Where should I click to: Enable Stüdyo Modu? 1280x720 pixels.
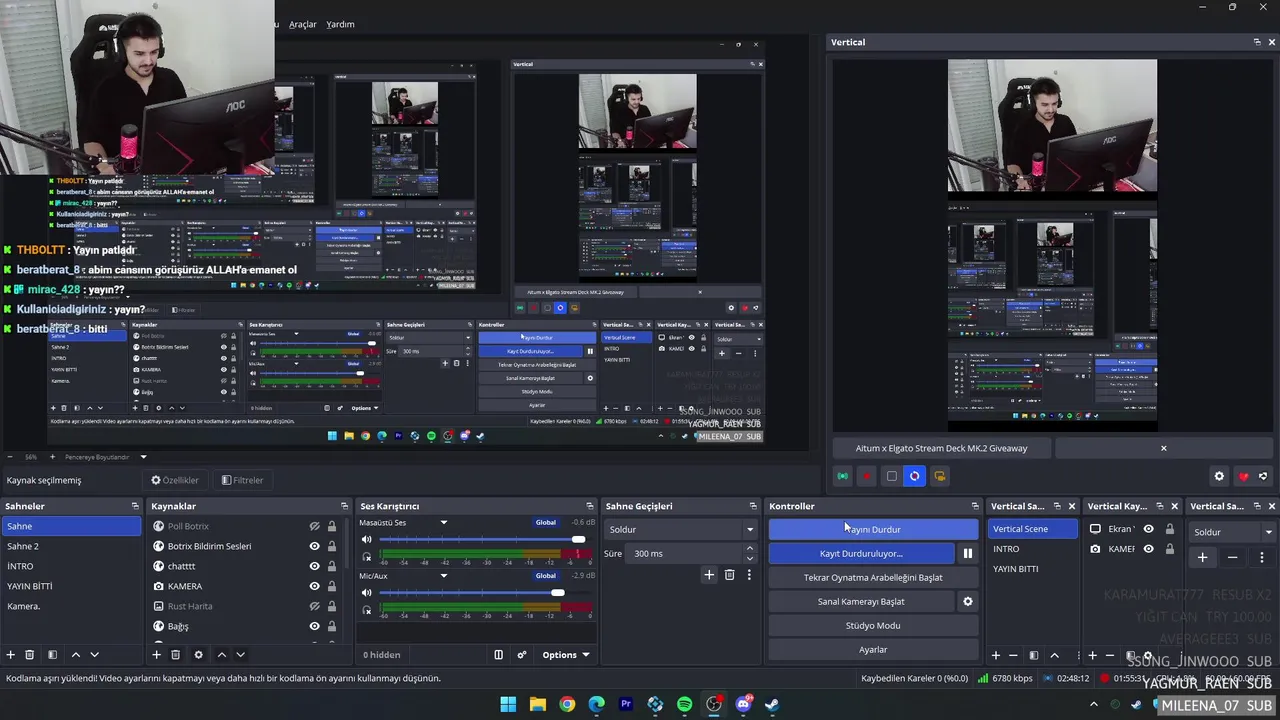point(873,625)
